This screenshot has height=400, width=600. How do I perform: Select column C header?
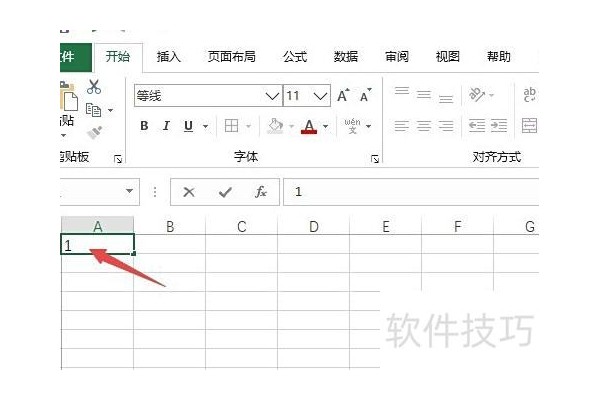[x=241, y=225]
